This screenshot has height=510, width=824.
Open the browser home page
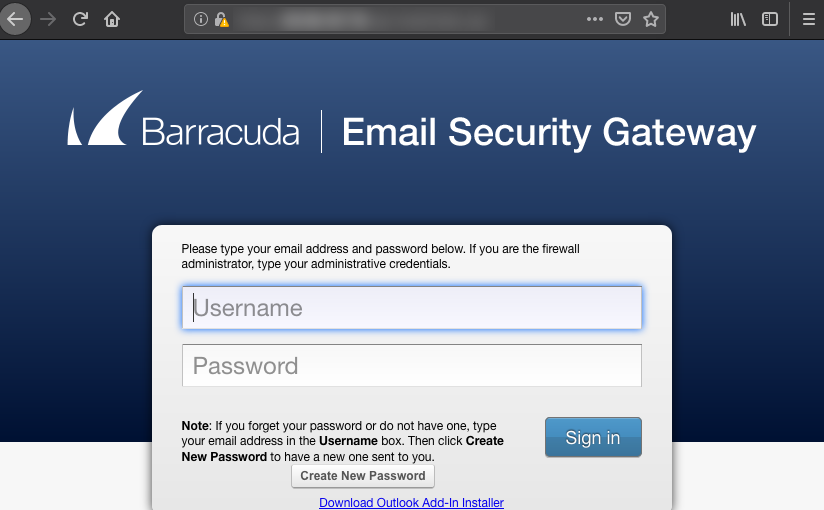(112, 19)
